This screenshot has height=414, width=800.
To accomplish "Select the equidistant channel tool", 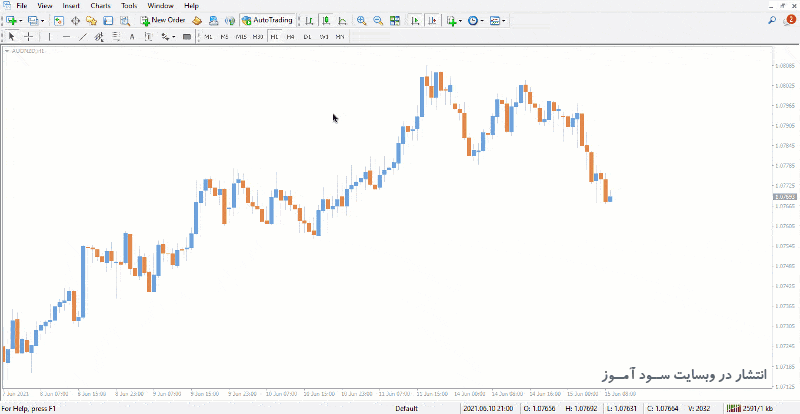I will pos(99,36).
